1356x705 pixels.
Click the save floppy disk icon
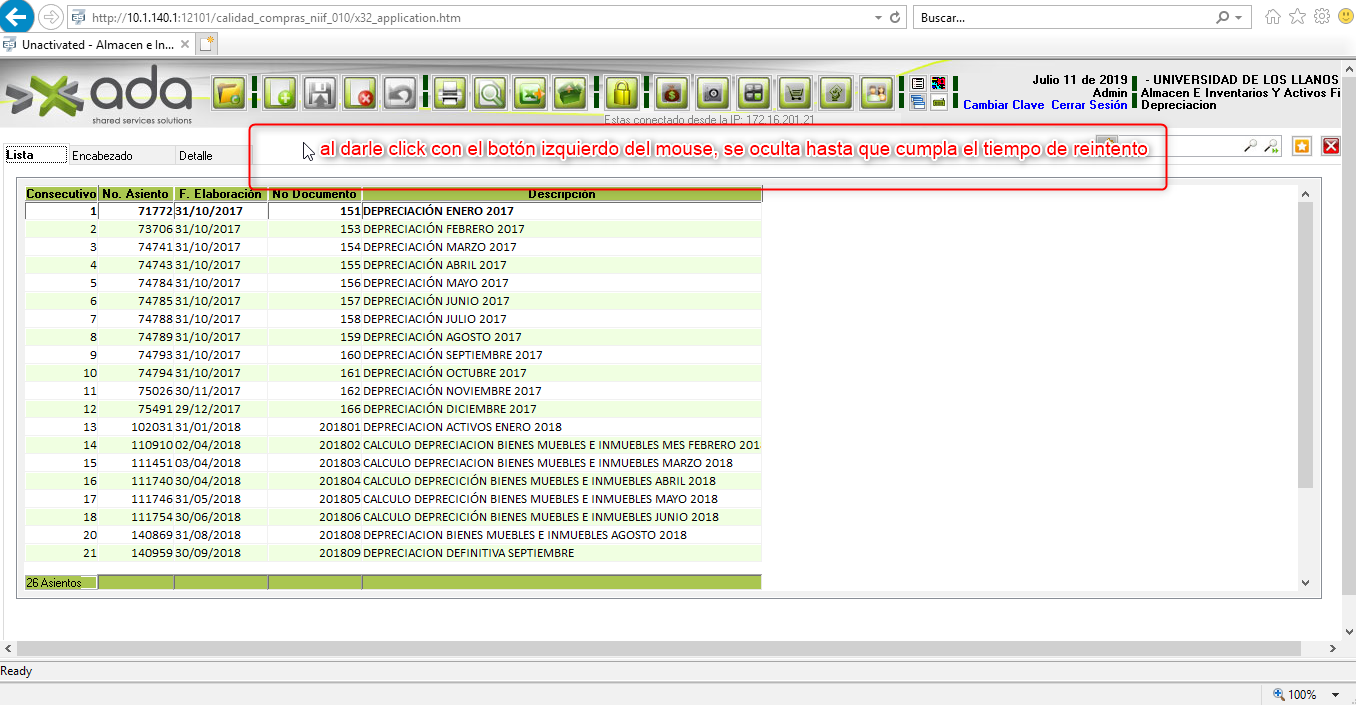tap(319, 93)
